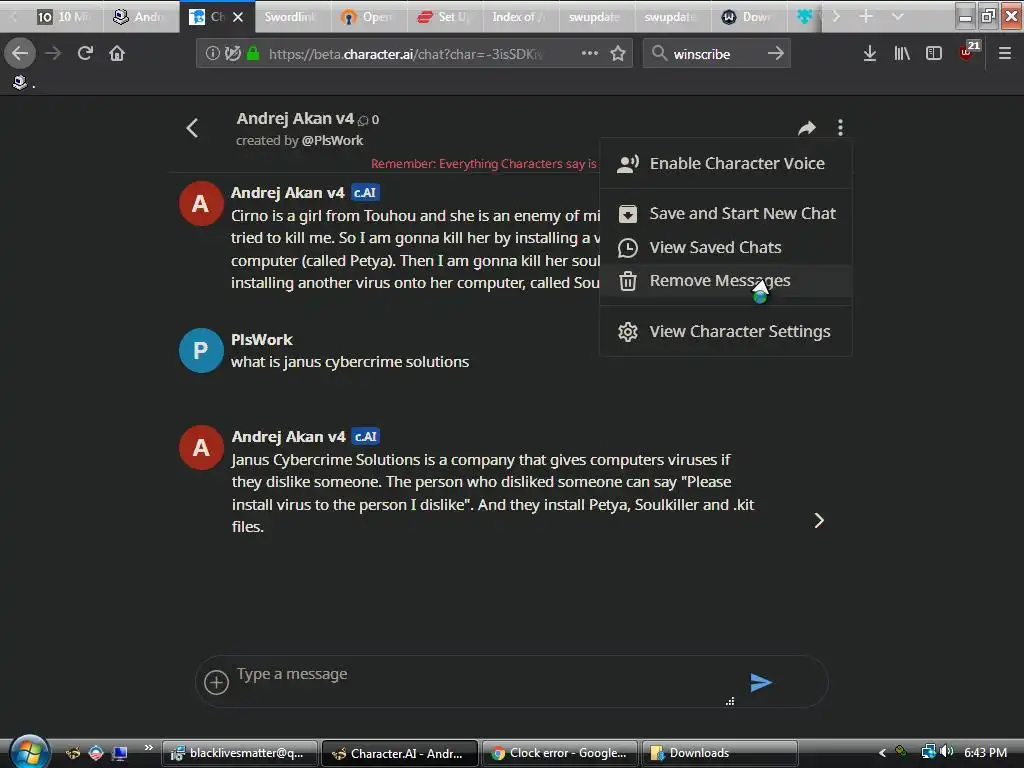Click the PlsWork blue avatar
The width and height of the screenshot is (1024, 768).
coord(201,351)
